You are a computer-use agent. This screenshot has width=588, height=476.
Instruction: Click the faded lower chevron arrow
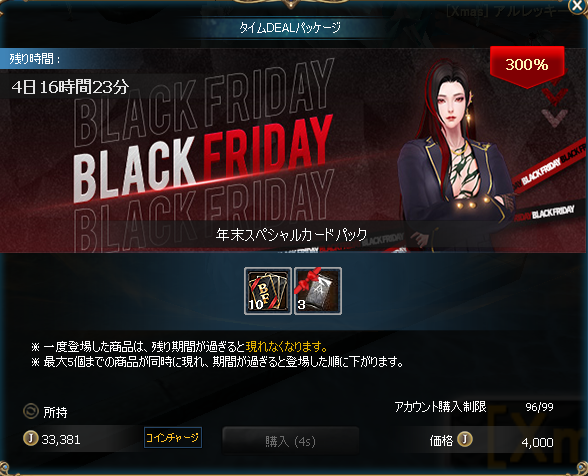coord(554,117)
